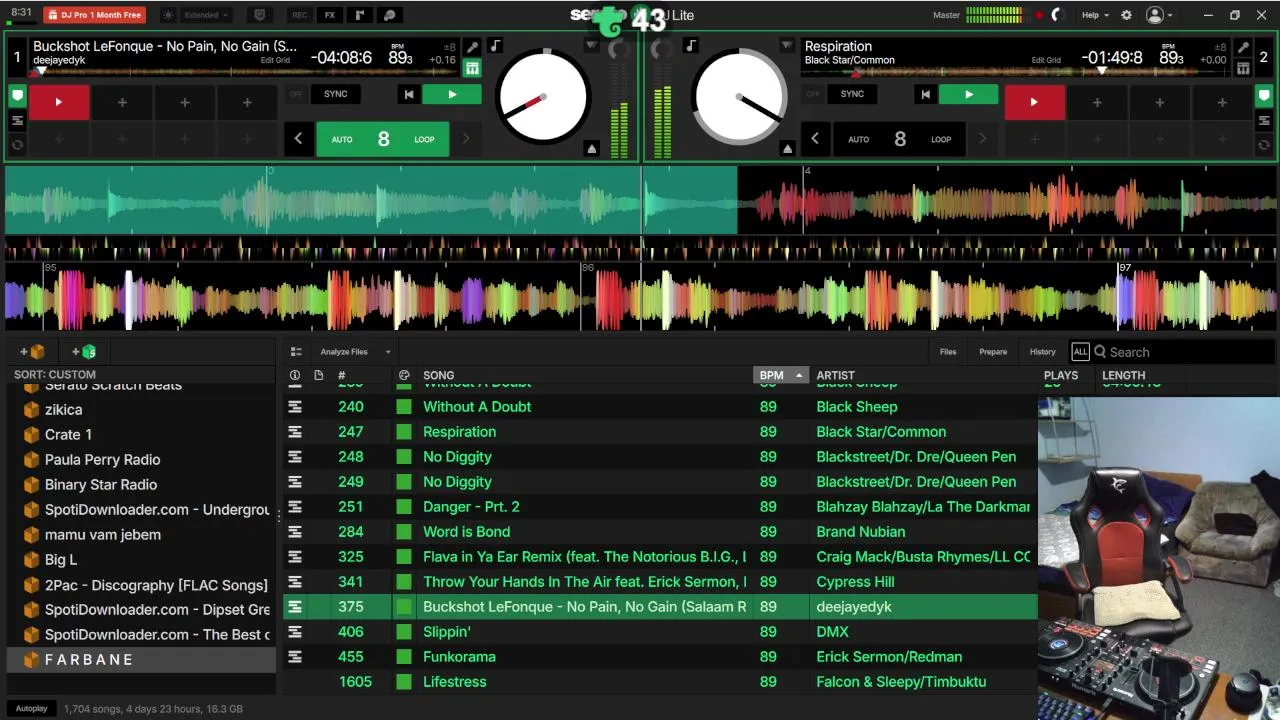The height and width of the screenshot is (720, 1280).
Task: Click Edit Grid on Deck 2
Action: (1046, 60)
